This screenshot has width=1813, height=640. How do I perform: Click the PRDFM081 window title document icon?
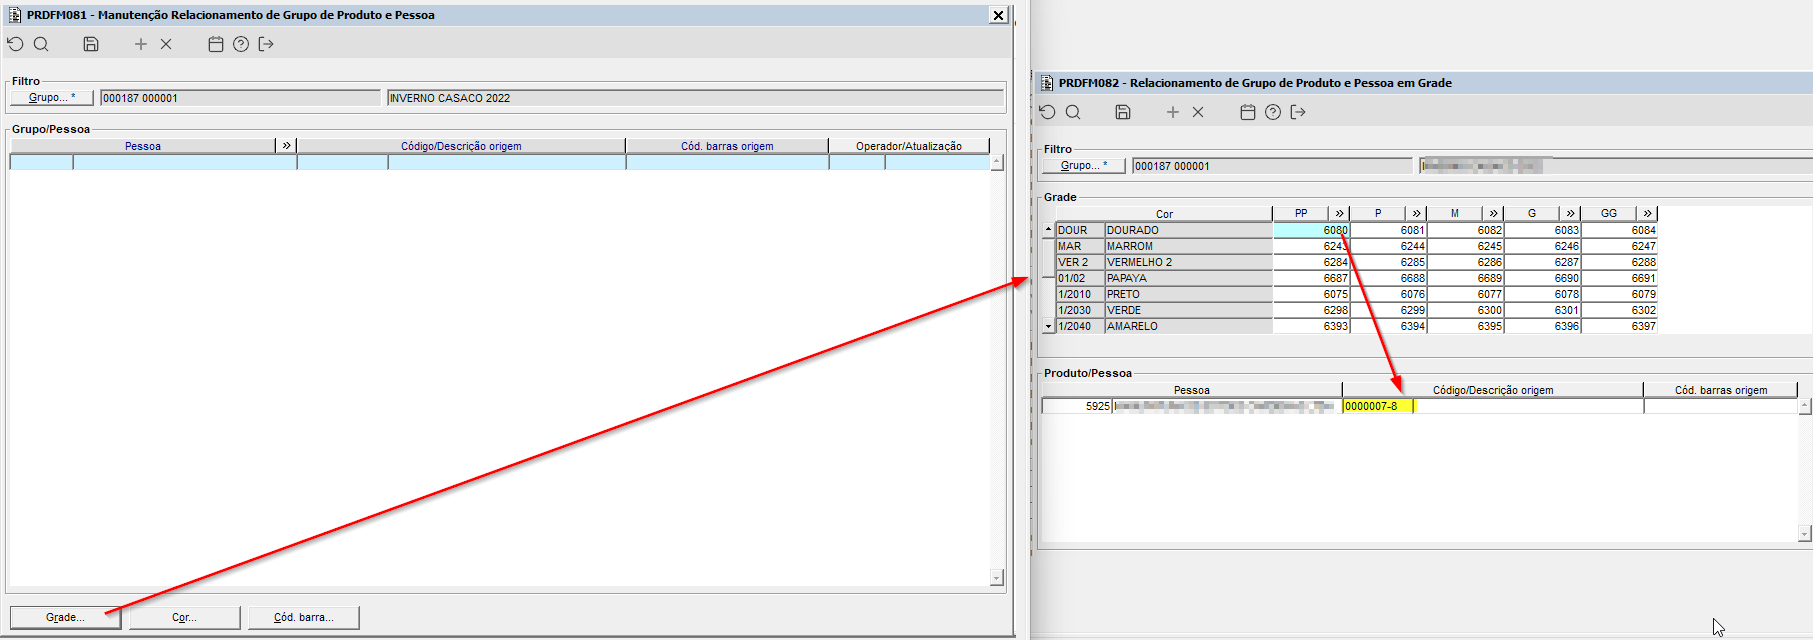pos(15,15)
